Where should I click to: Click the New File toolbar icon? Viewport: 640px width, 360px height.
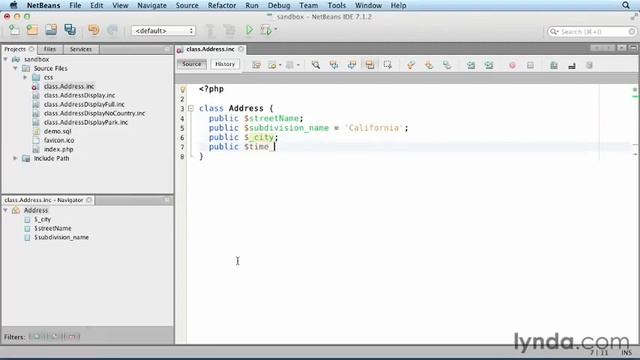(14, 30)
